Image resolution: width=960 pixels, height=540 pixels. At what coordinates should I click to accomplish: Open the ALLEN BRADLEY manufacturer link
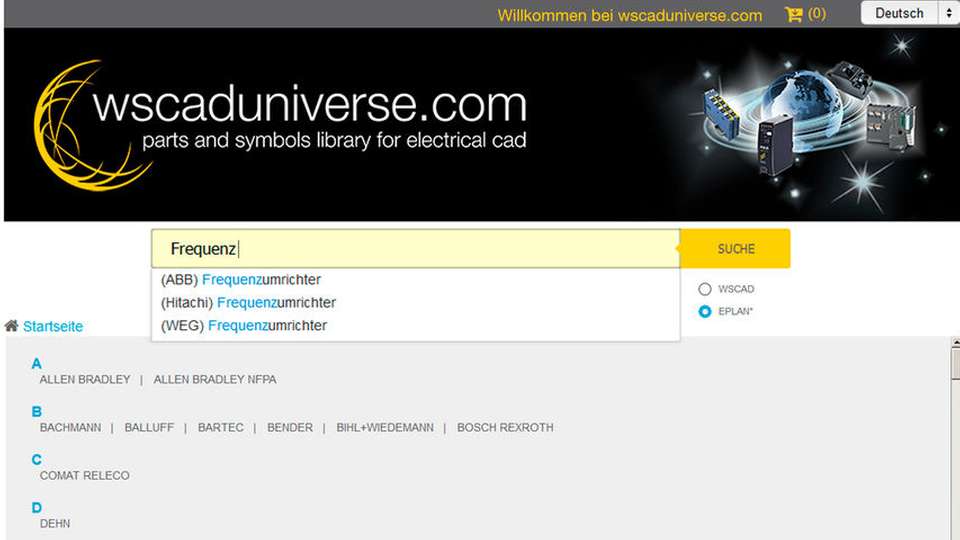coord(85,380)
